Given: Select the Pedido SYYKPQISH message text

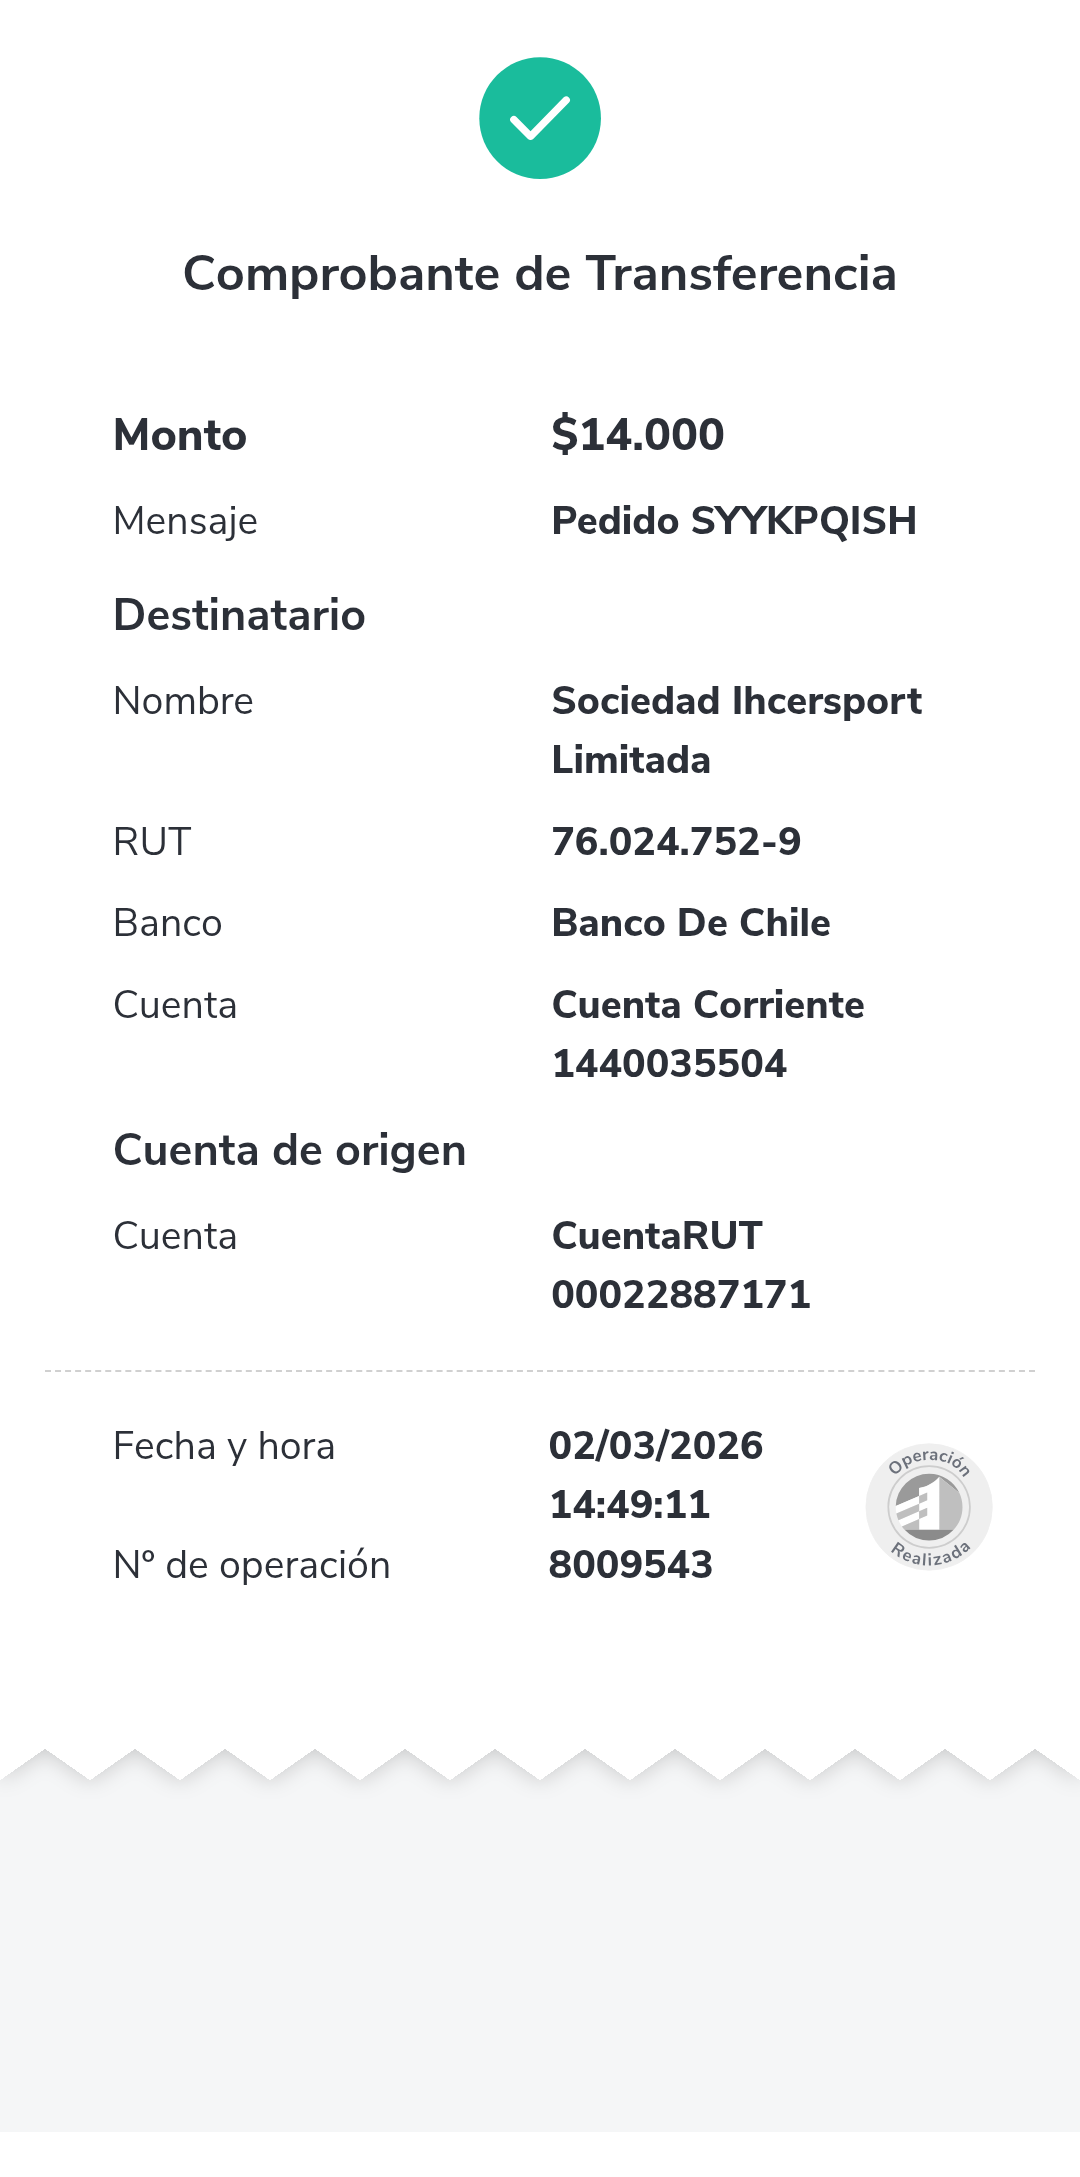Looking at the screenshot, I should tap(734, 521).
